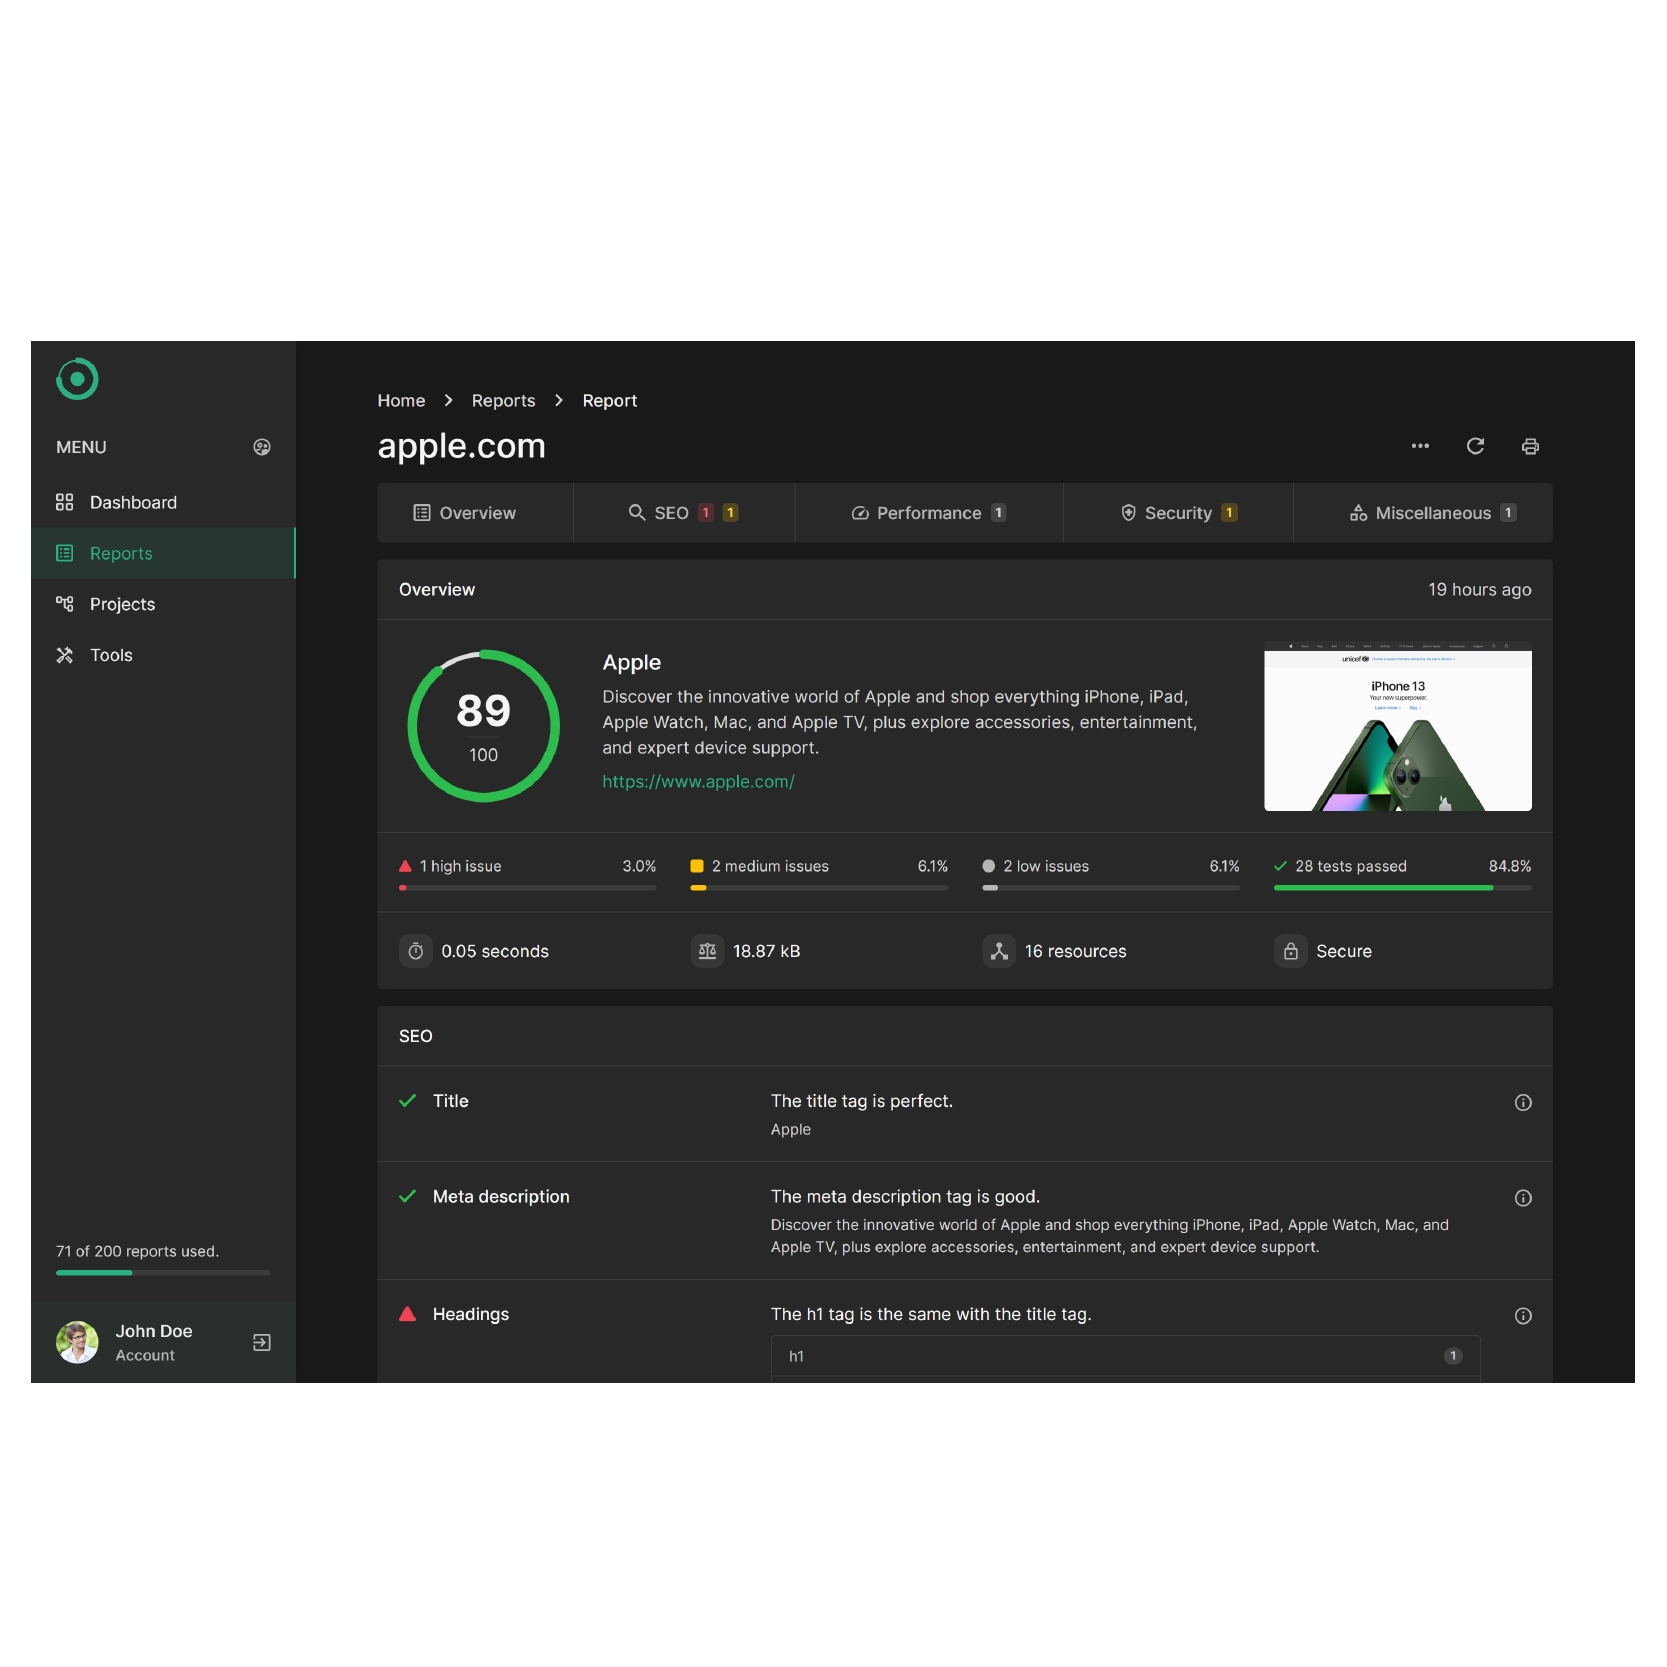Screen dimensions: 1667x1667
Task: Click the yellow SEO issue count badge
Action: [731, 512]
